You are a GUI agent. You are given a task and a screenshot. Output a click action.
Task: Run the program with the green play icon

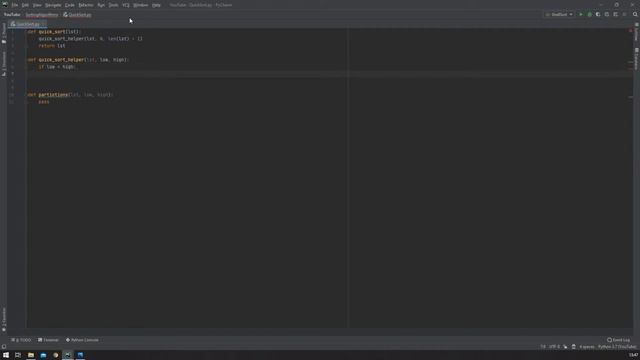click(581, 14)
